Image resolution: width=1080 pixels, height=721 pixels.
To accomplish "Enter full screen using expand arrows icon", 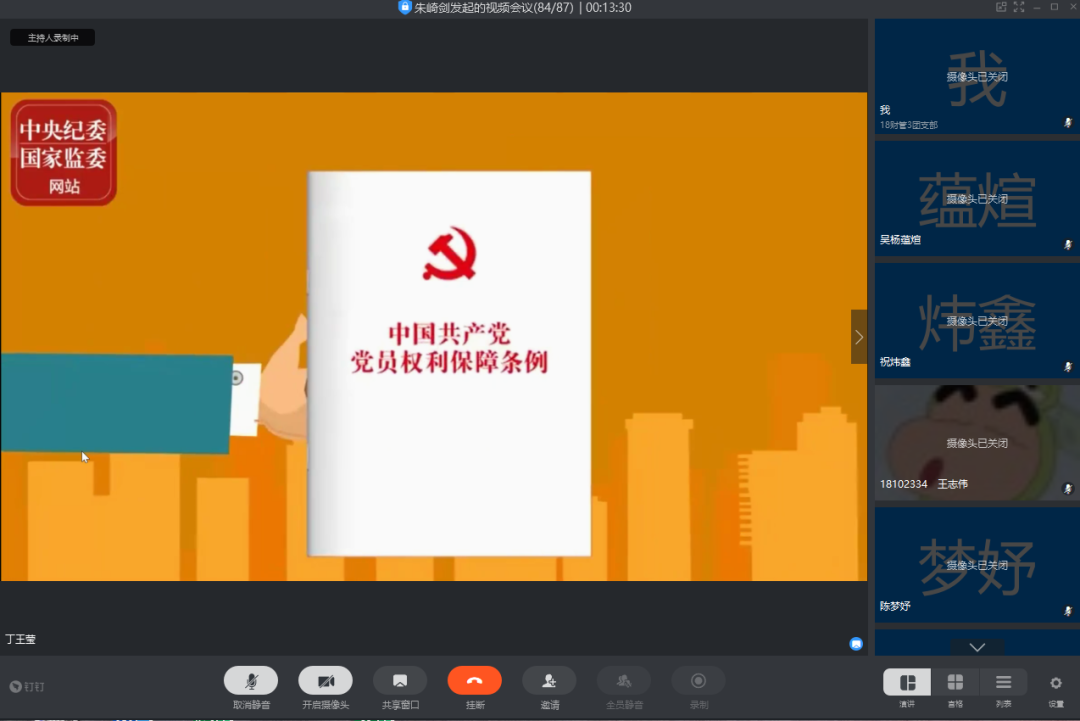I will point(1019,7).
